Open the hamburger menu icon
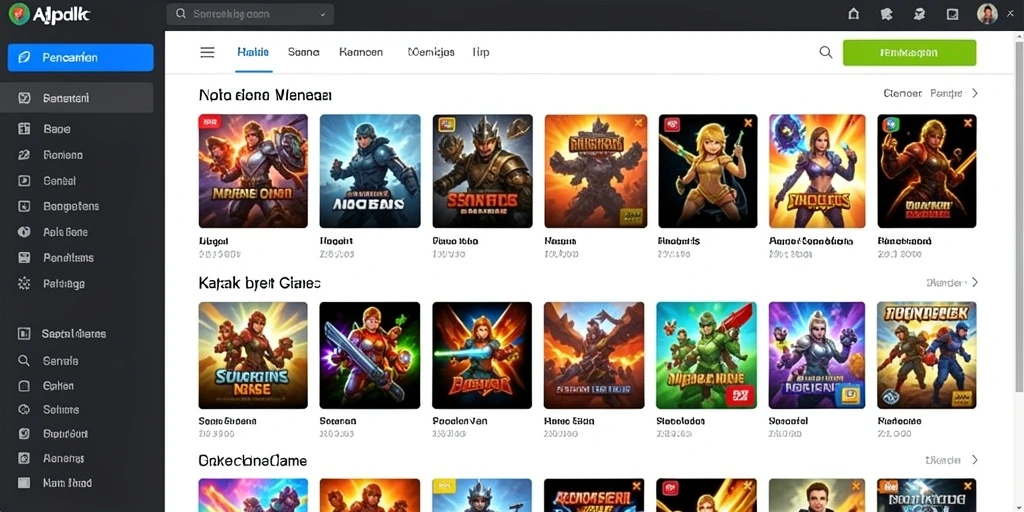The width and height of the screenshot is (1024, 512). click(207, 52)
